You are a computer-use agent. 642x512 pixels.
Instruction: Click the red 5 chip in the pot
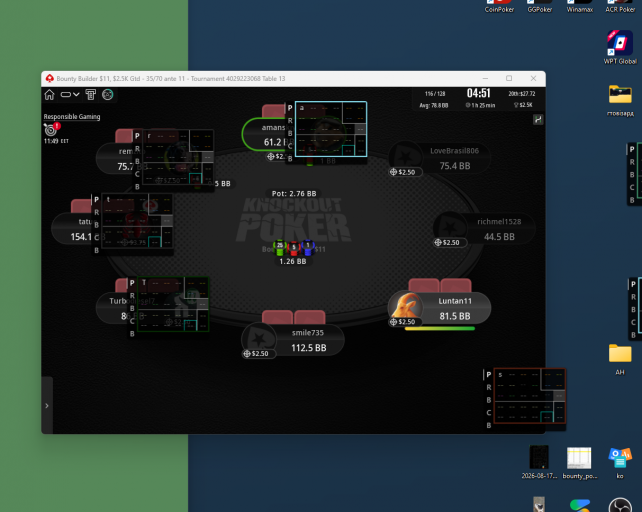tap(294, 247)
